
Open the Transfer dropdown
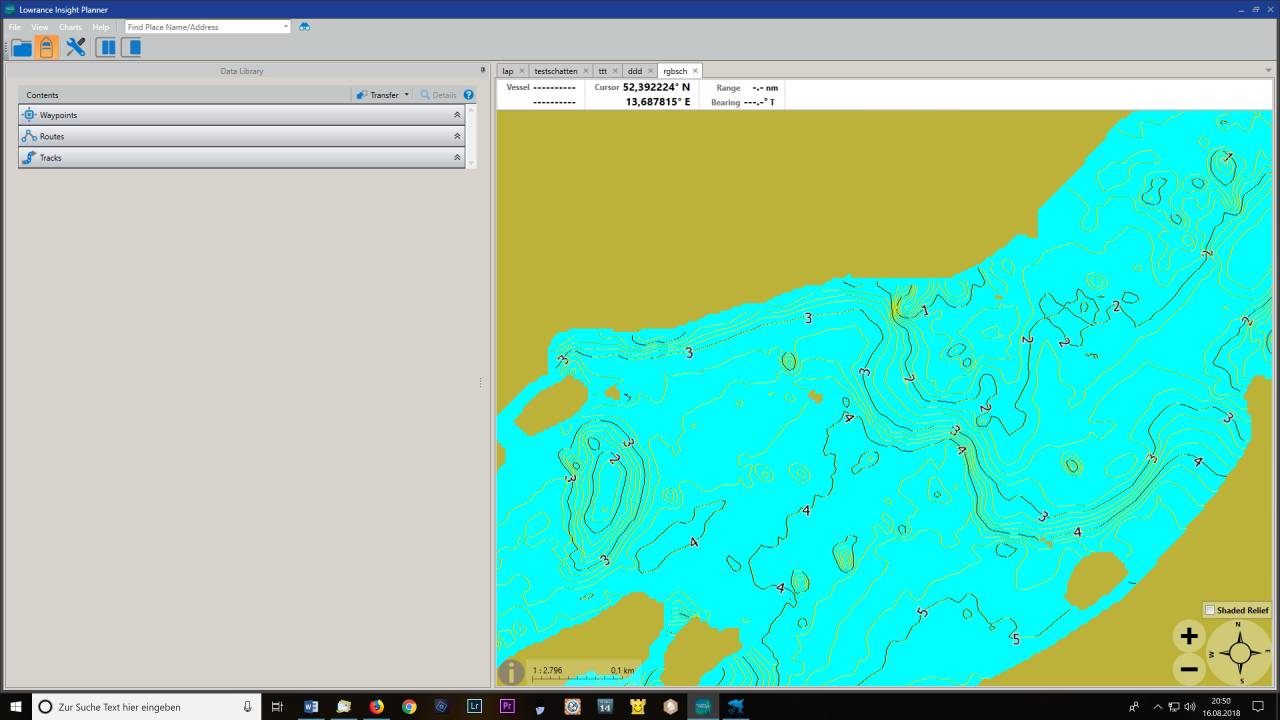(x=384, y=95)
